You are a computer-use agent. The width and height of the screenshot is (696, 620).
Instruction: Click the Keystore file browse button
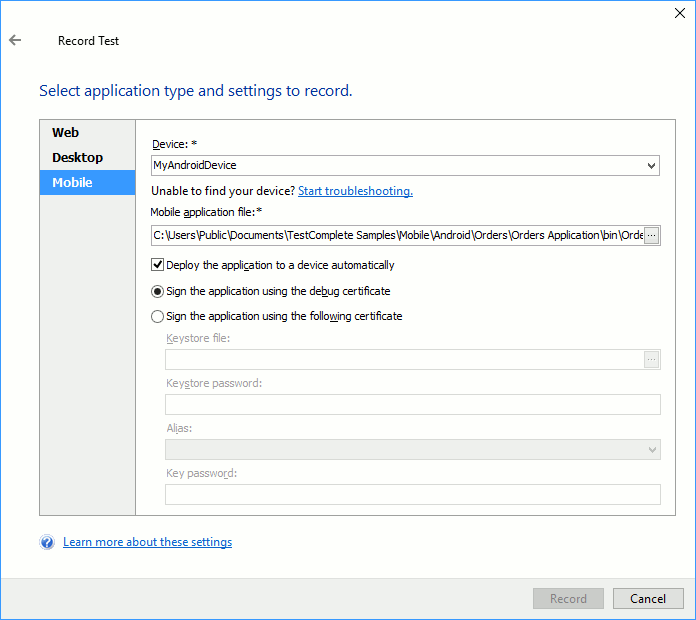(x=651, y=360)
